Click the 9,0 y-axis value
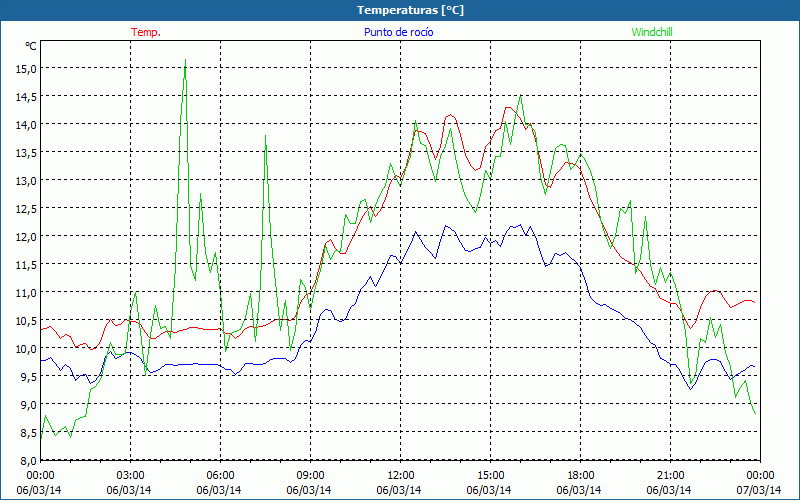Screen dimensions: 800x500 tap(28, 405)
